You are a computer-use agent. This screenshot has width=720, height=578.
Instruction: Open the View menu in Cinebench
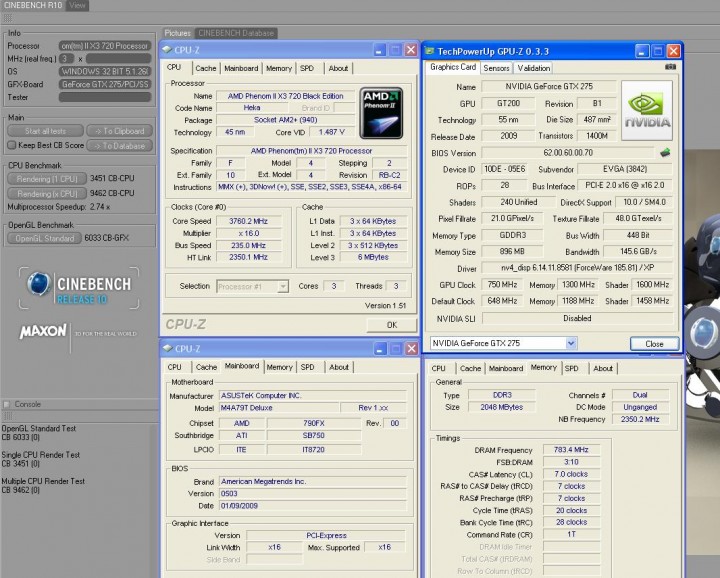tap(77, 5)
